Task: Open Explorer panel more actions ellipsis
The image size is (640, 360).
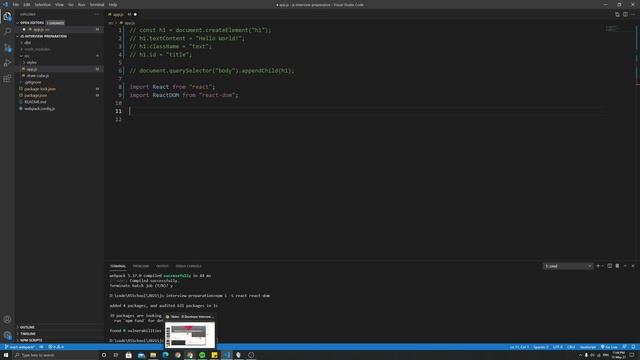Action: pyautogui.click(x=97, y=14)
